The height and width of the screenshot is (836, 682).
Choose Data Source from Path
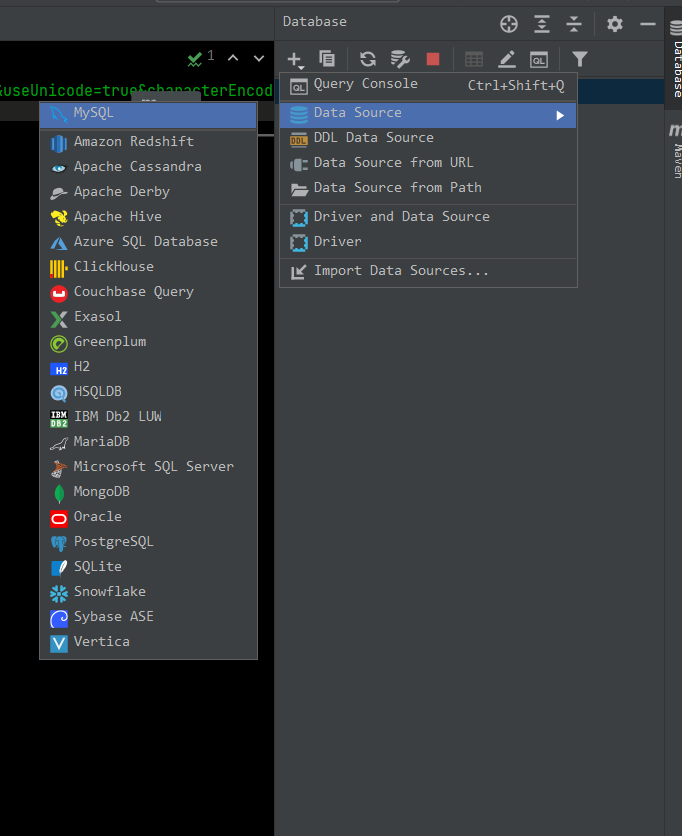pos(428,188)
